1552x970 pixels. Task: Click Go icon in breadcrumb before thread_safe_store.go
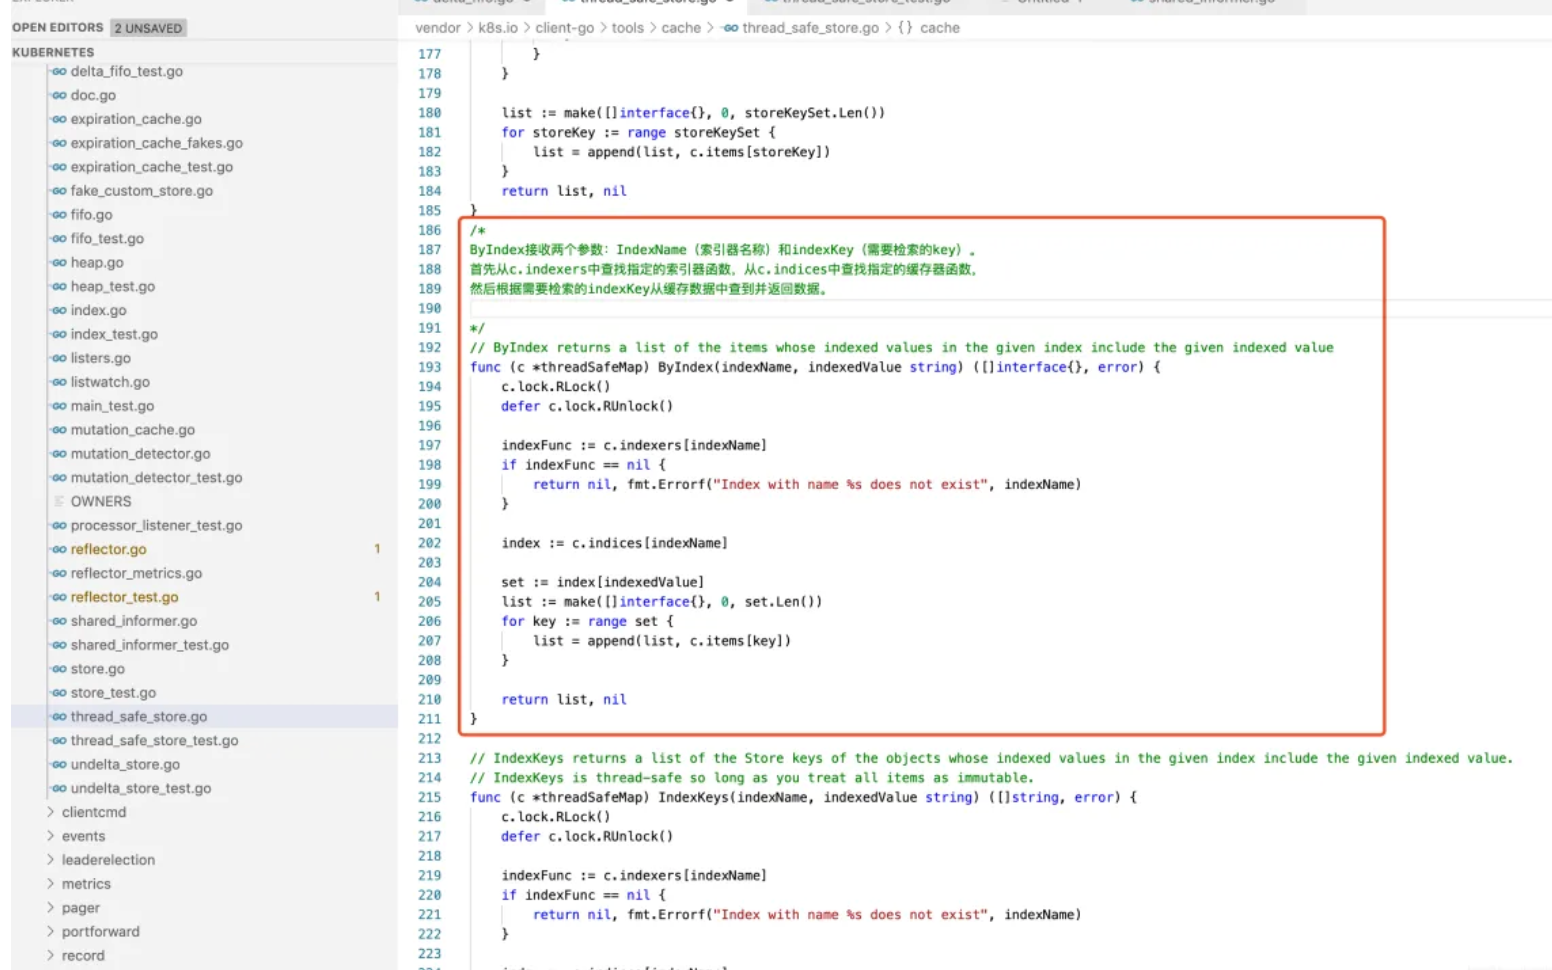pos(731,28)
